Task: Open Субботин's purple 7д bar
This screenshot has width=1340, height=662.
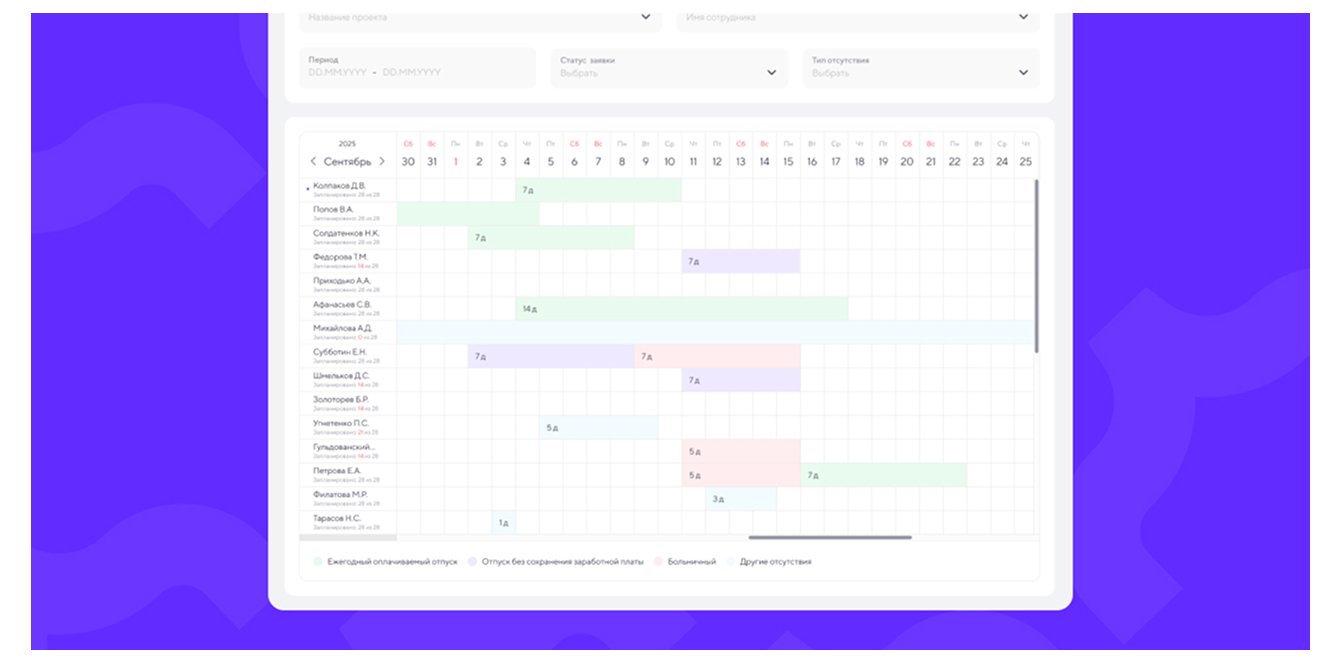Action: [x=551, y=357]
